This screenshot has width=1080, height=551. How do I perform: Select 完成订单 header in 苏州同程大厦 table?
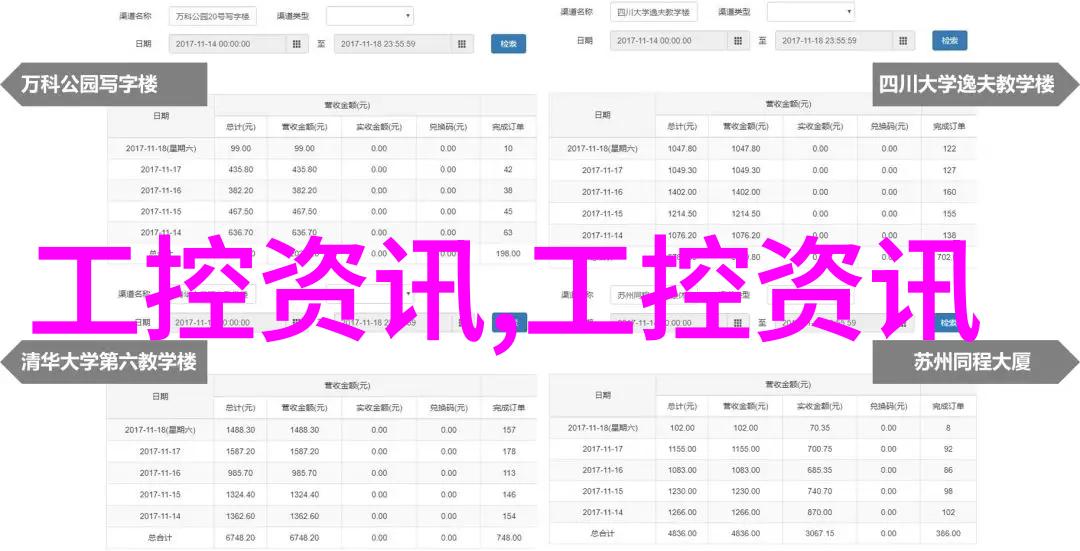pos(948,406)
